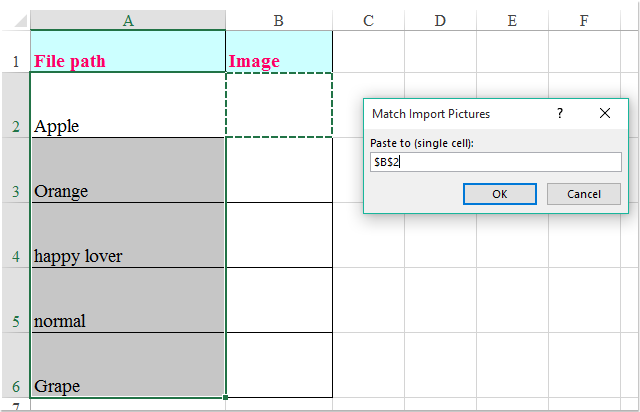The height and width of the screenshot is (412, 640).
Task: Select the File path header cell
Action: click(x=128, y=52)
